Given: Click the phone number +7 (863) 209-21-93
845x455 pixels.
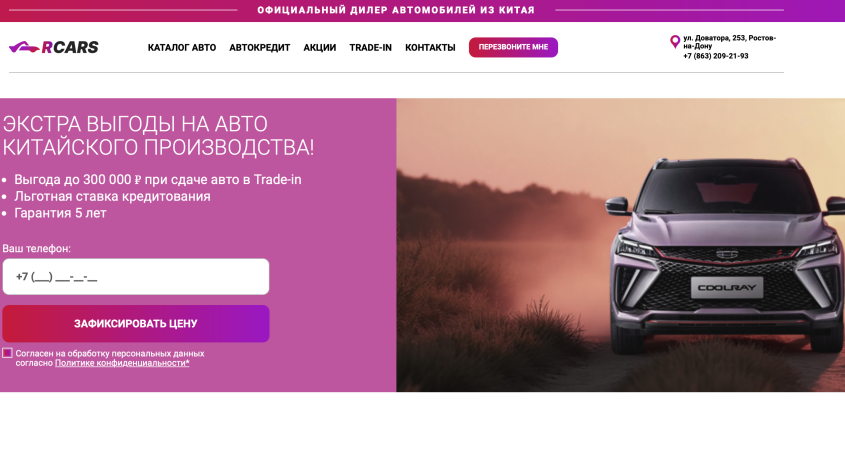Looking at the screenshot, I should (x=716, y=56).
